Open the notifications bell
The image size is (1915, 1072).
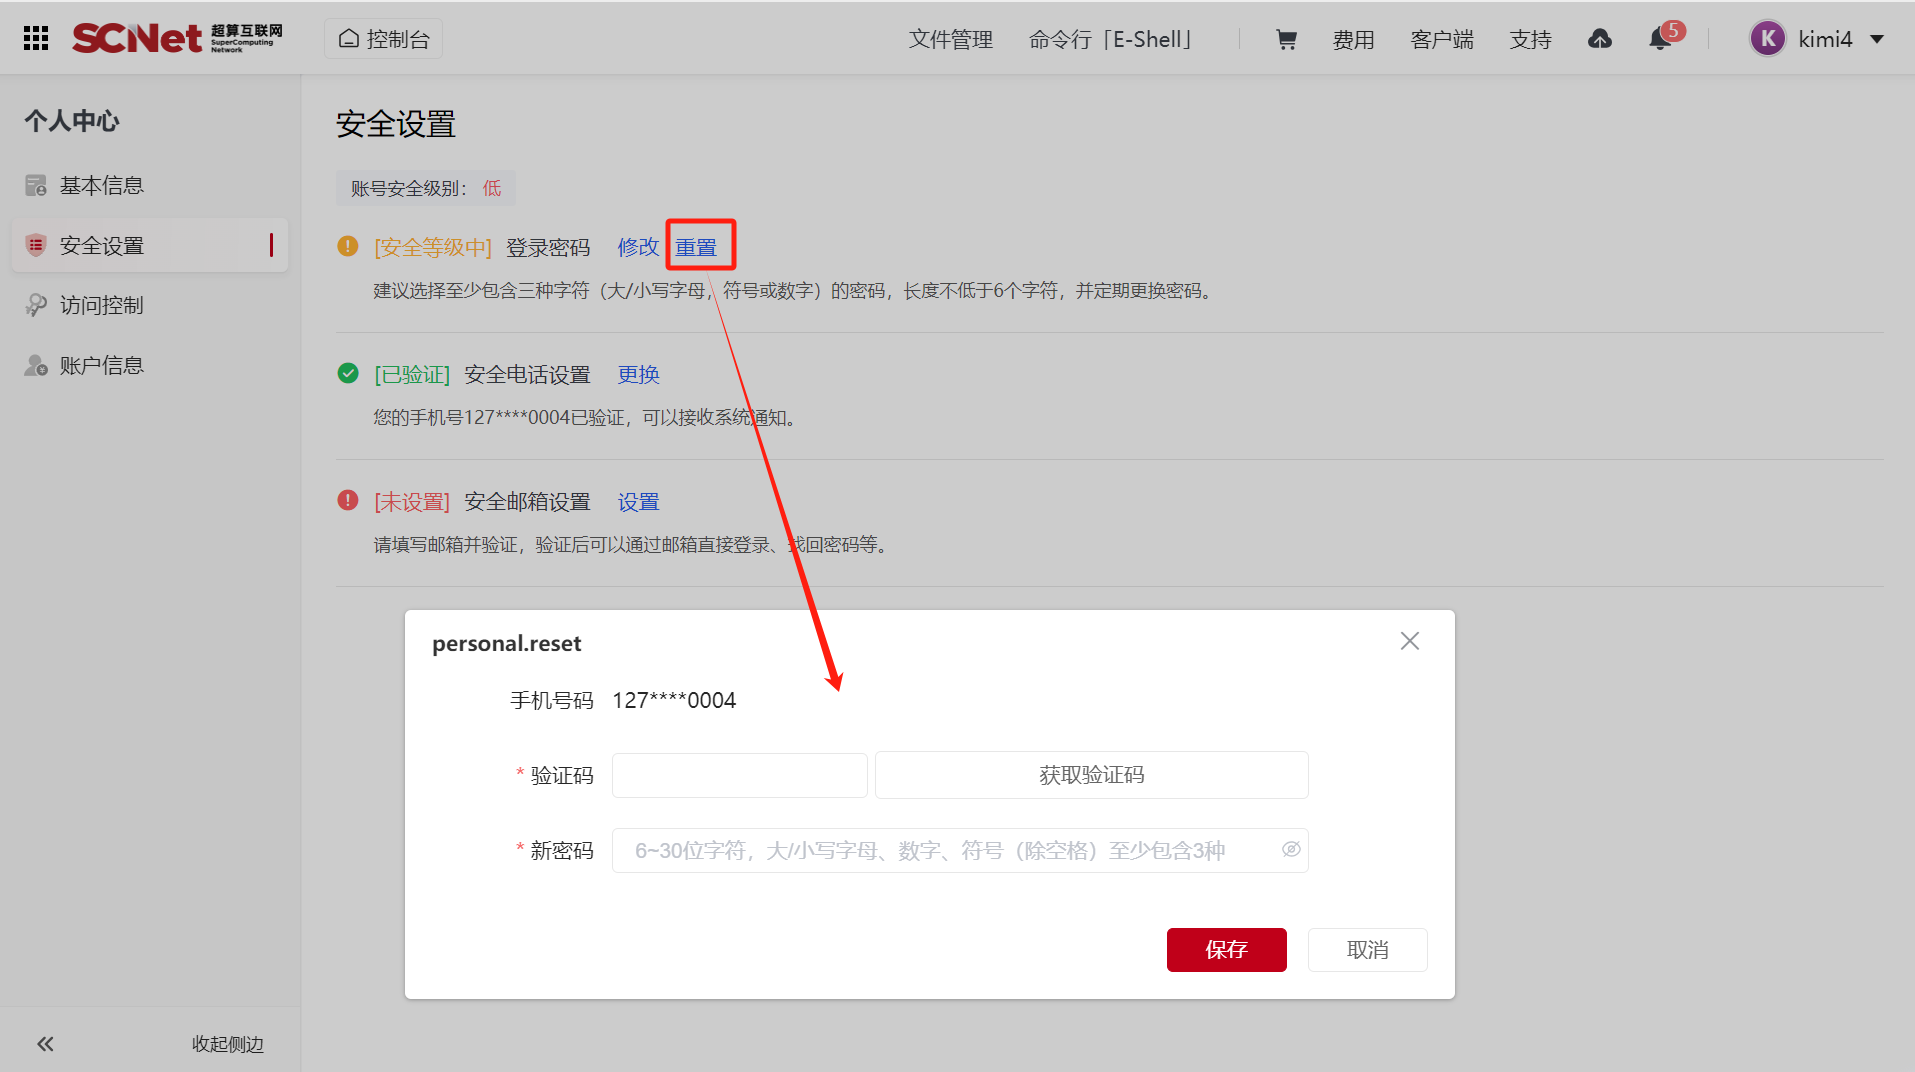pyautogui.click(x=1659, y=39)
